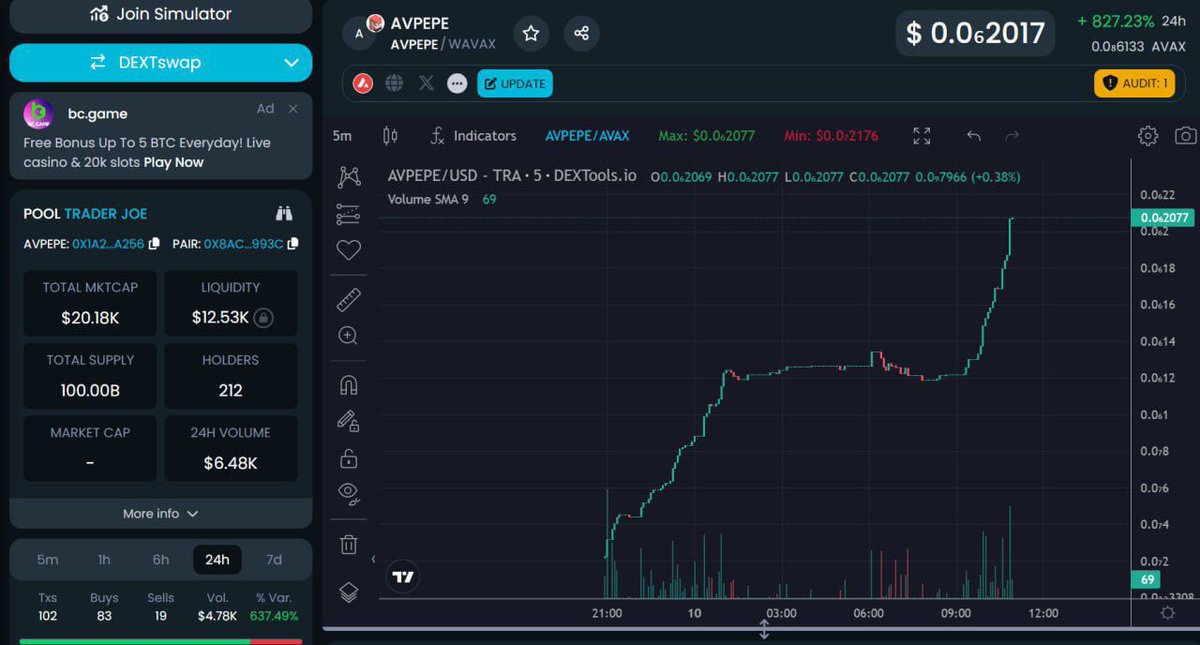Select the 7d transactions timeframe tab
The image size is (1200, 645).
click(274, 560)
